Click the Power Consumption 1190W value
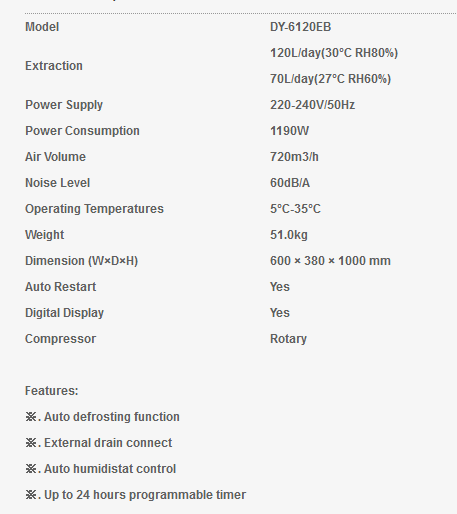 click(289, 131)
